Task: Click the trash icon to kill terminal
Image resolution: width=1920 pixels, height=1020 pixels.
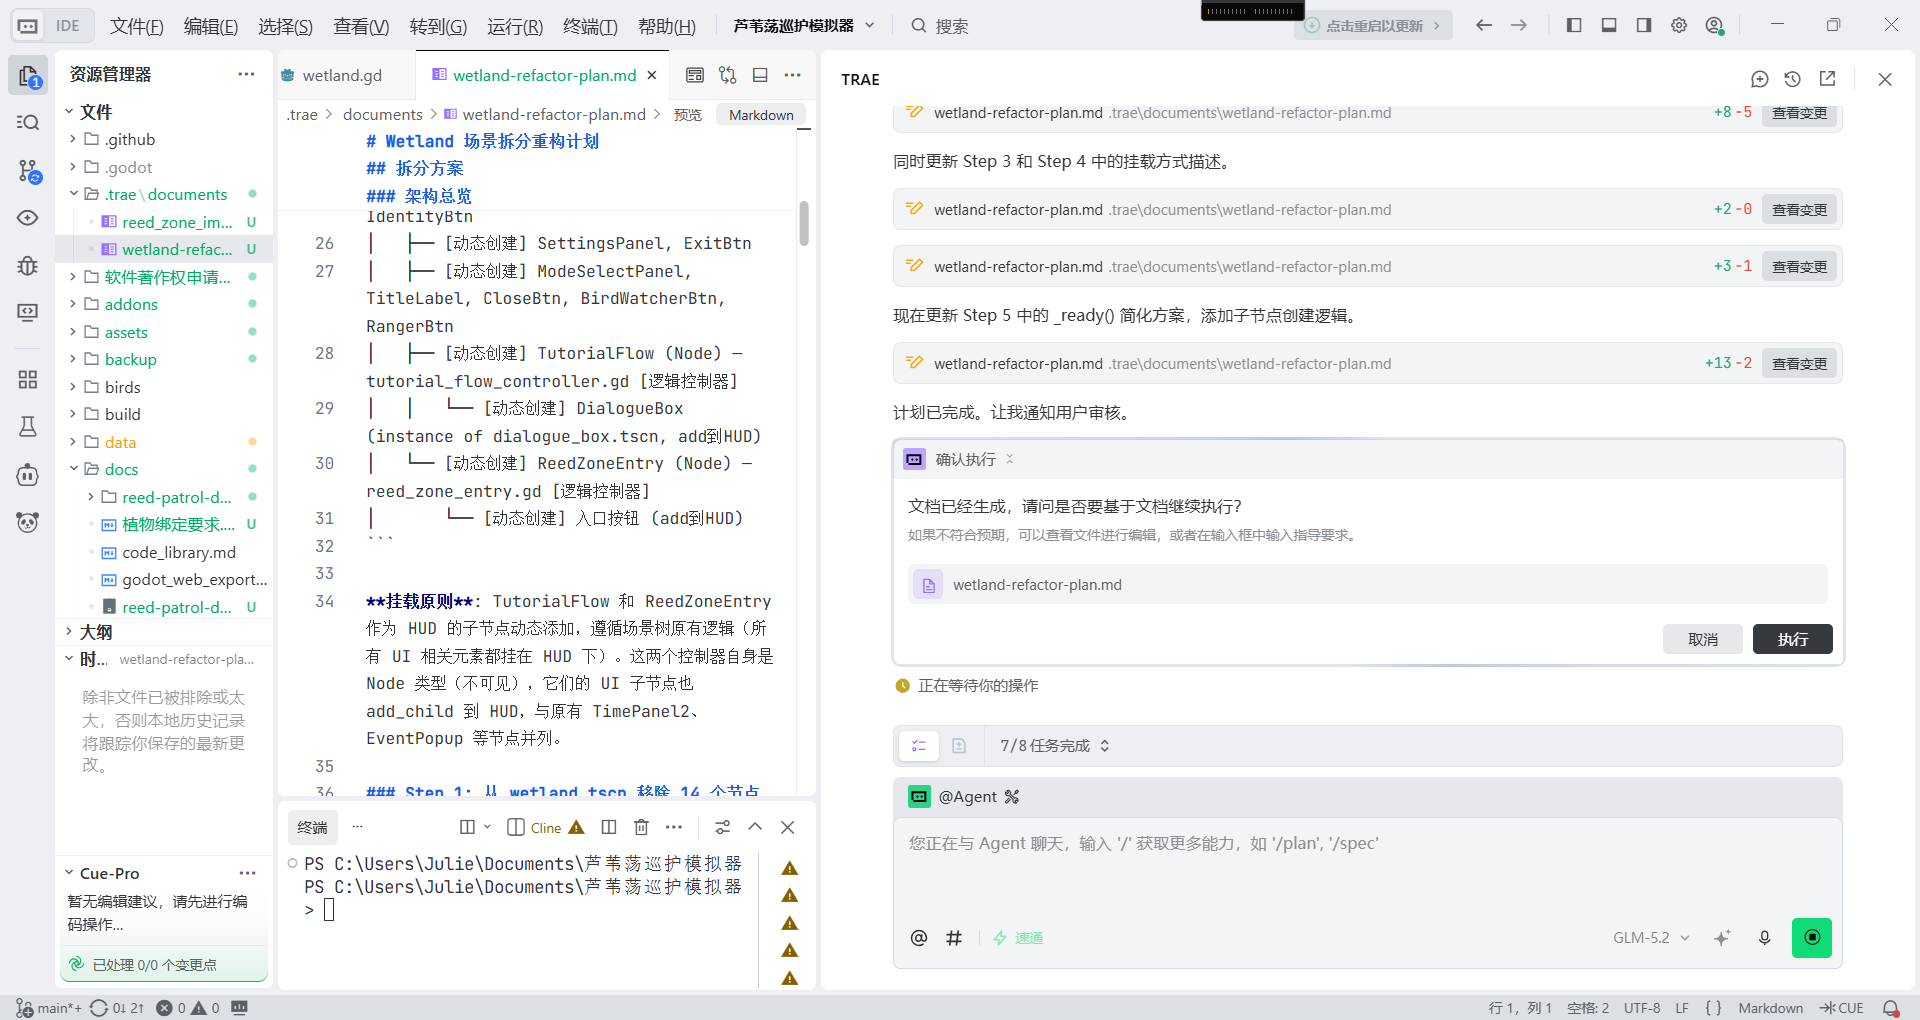Action: tap(642, 827)
